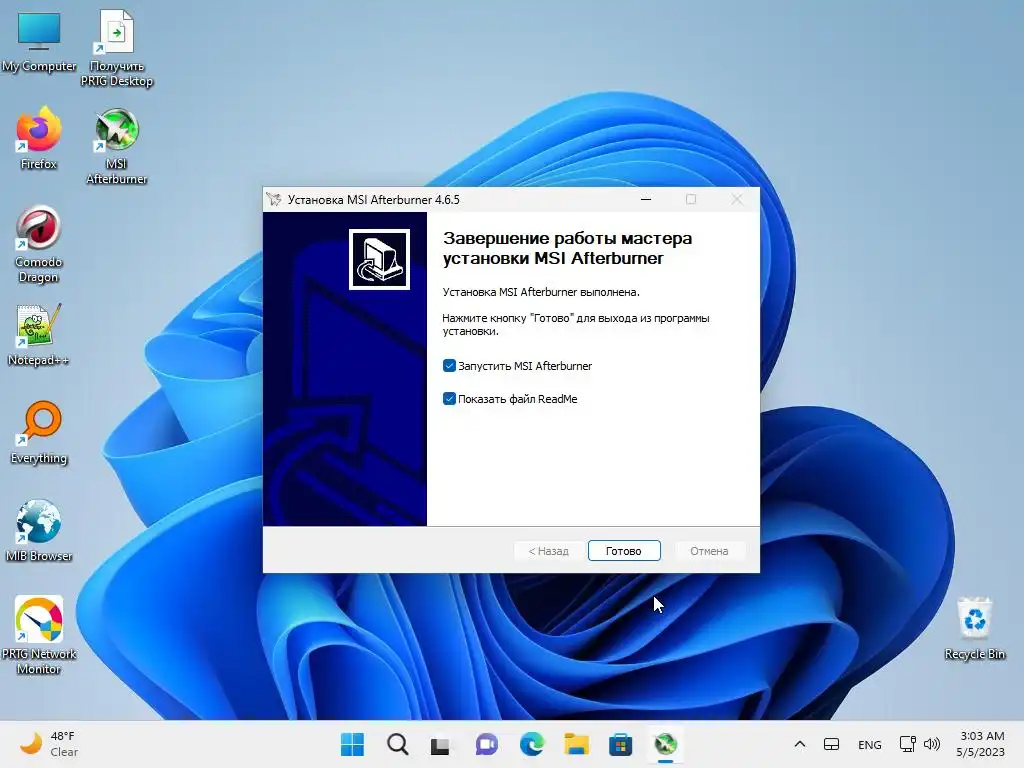Click the installer computer graphic image
Image resolution: width=1024 pixels, height=768 pixels.
tap(379, 259)
